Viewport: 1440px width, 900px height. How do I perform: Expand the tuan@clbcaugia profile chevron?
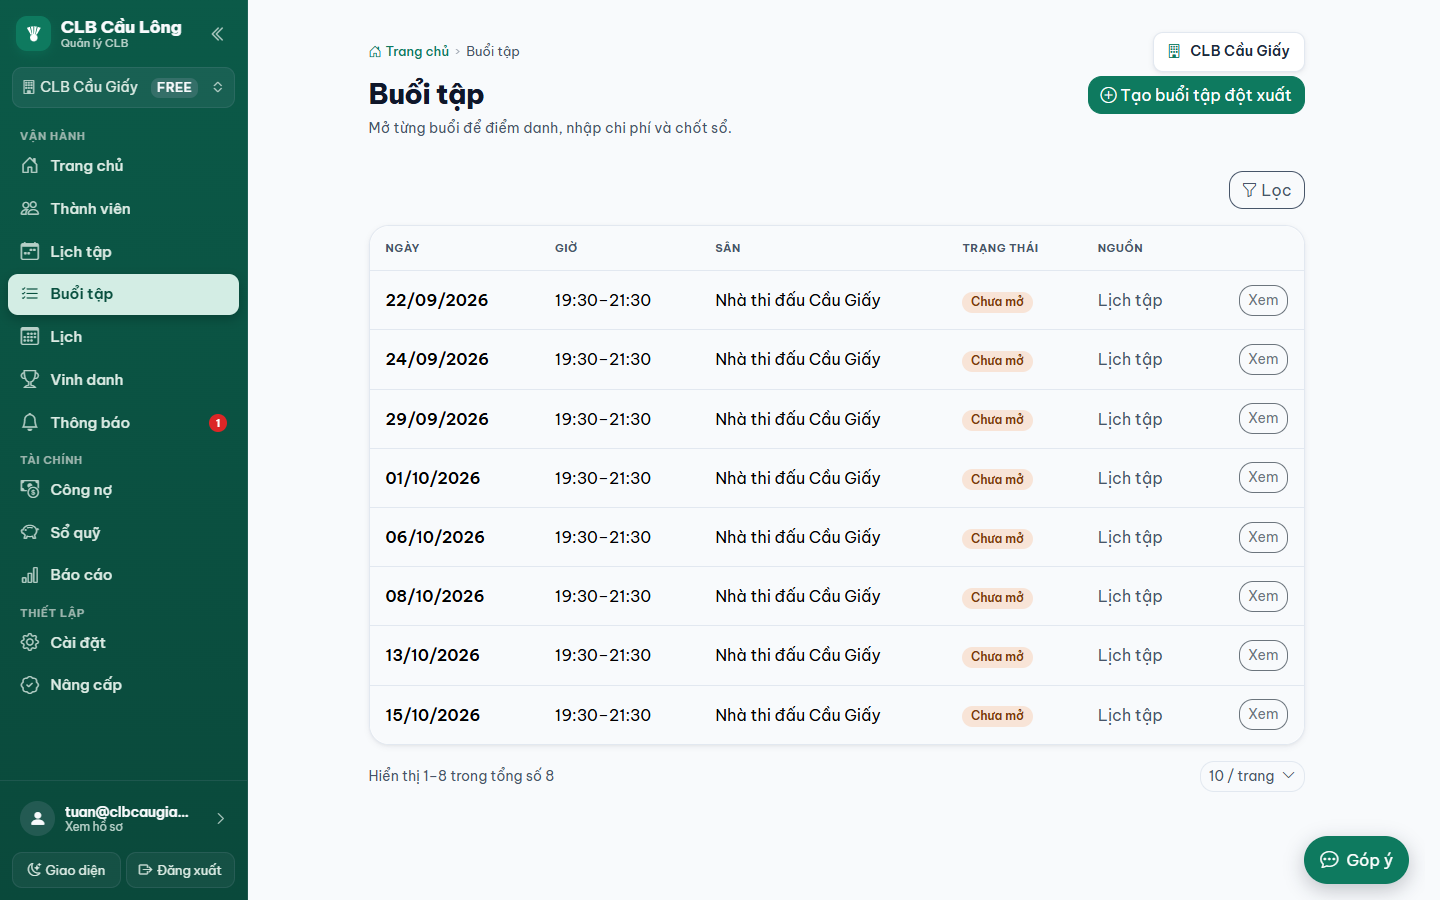220,819
